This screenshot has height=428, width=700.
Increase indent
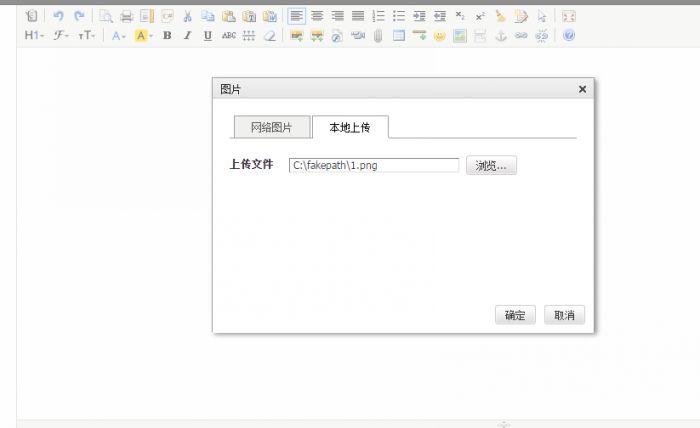[419, 16]
